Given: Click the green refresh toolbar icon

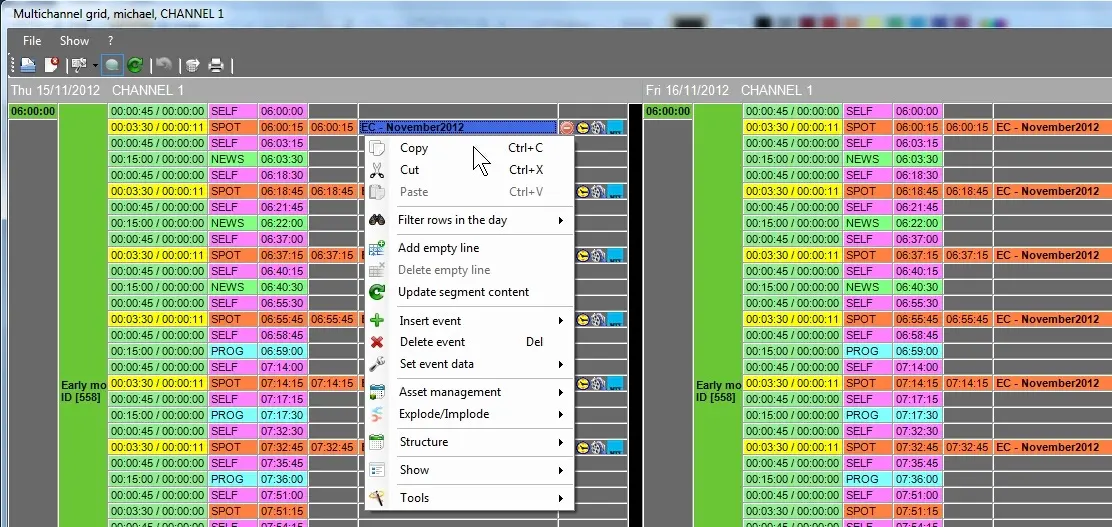Looking at the screenshot, I should pos(134,65).
